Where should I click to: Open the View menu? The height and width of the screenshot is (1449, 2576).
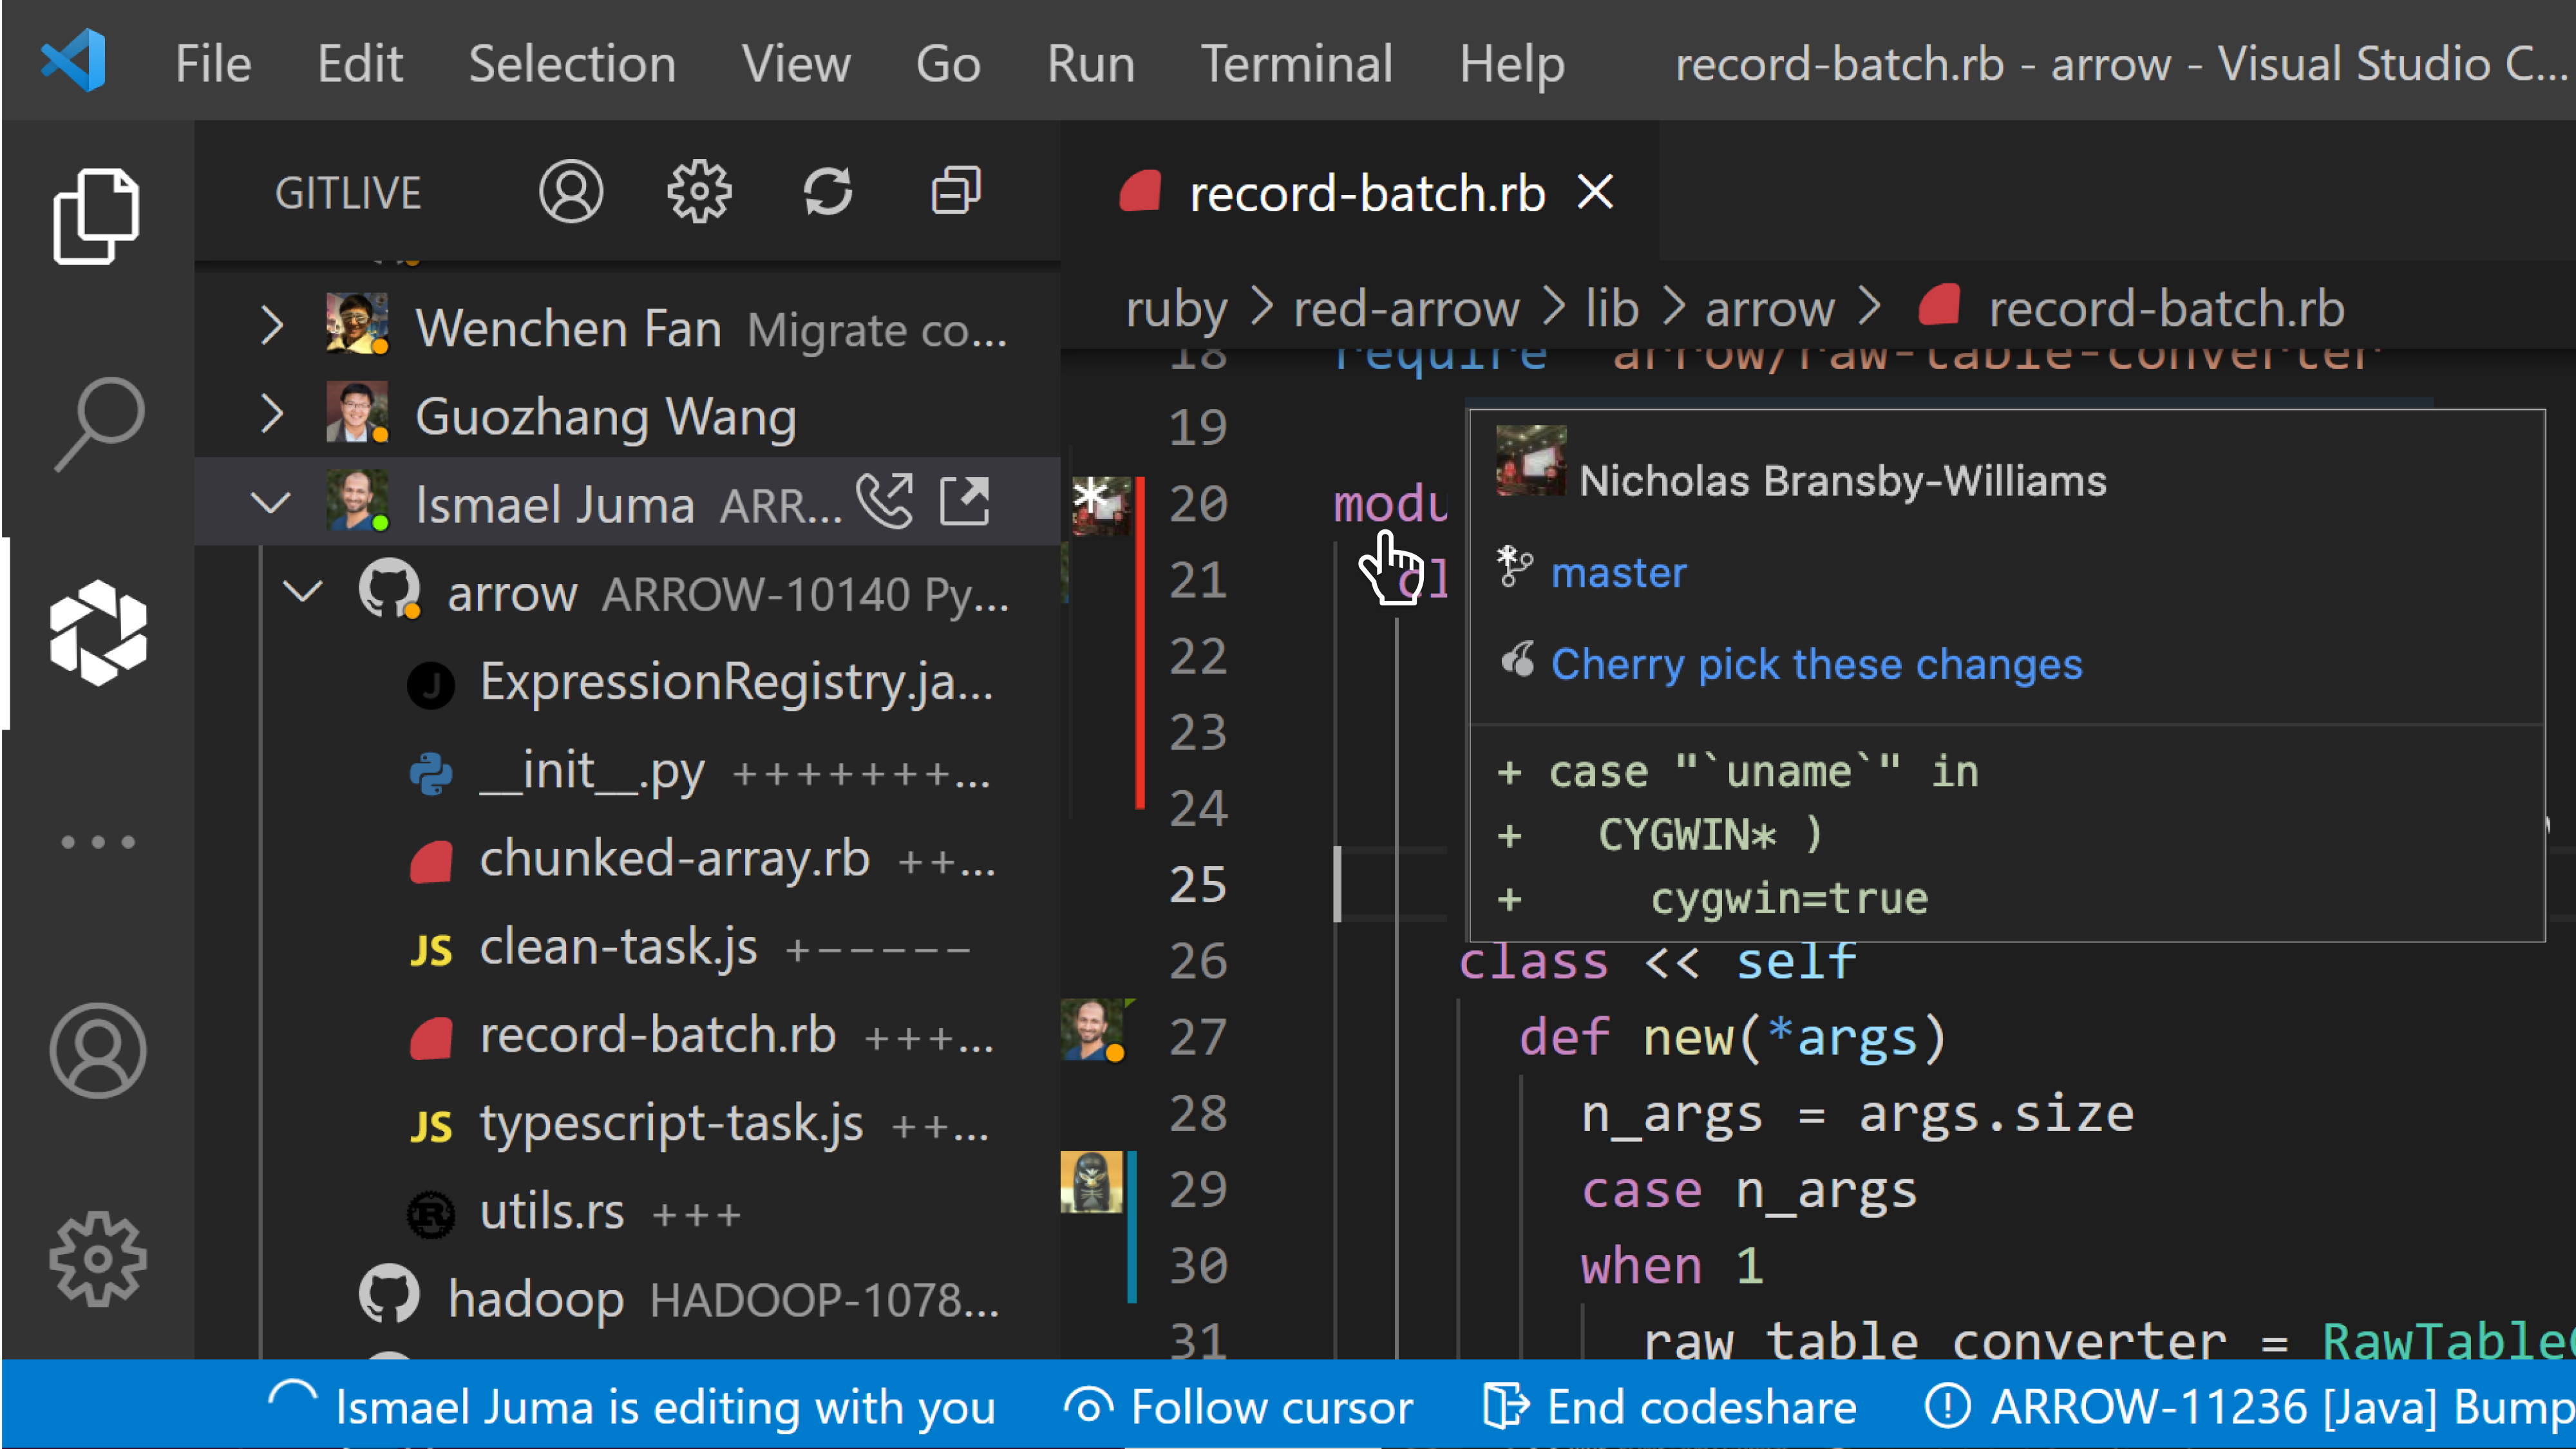pos(796,63)
